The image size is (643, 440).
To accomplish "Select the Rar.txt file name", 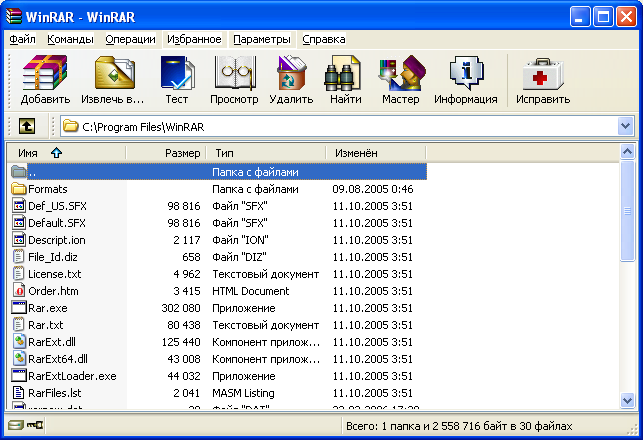I will (x=46, y=325).
